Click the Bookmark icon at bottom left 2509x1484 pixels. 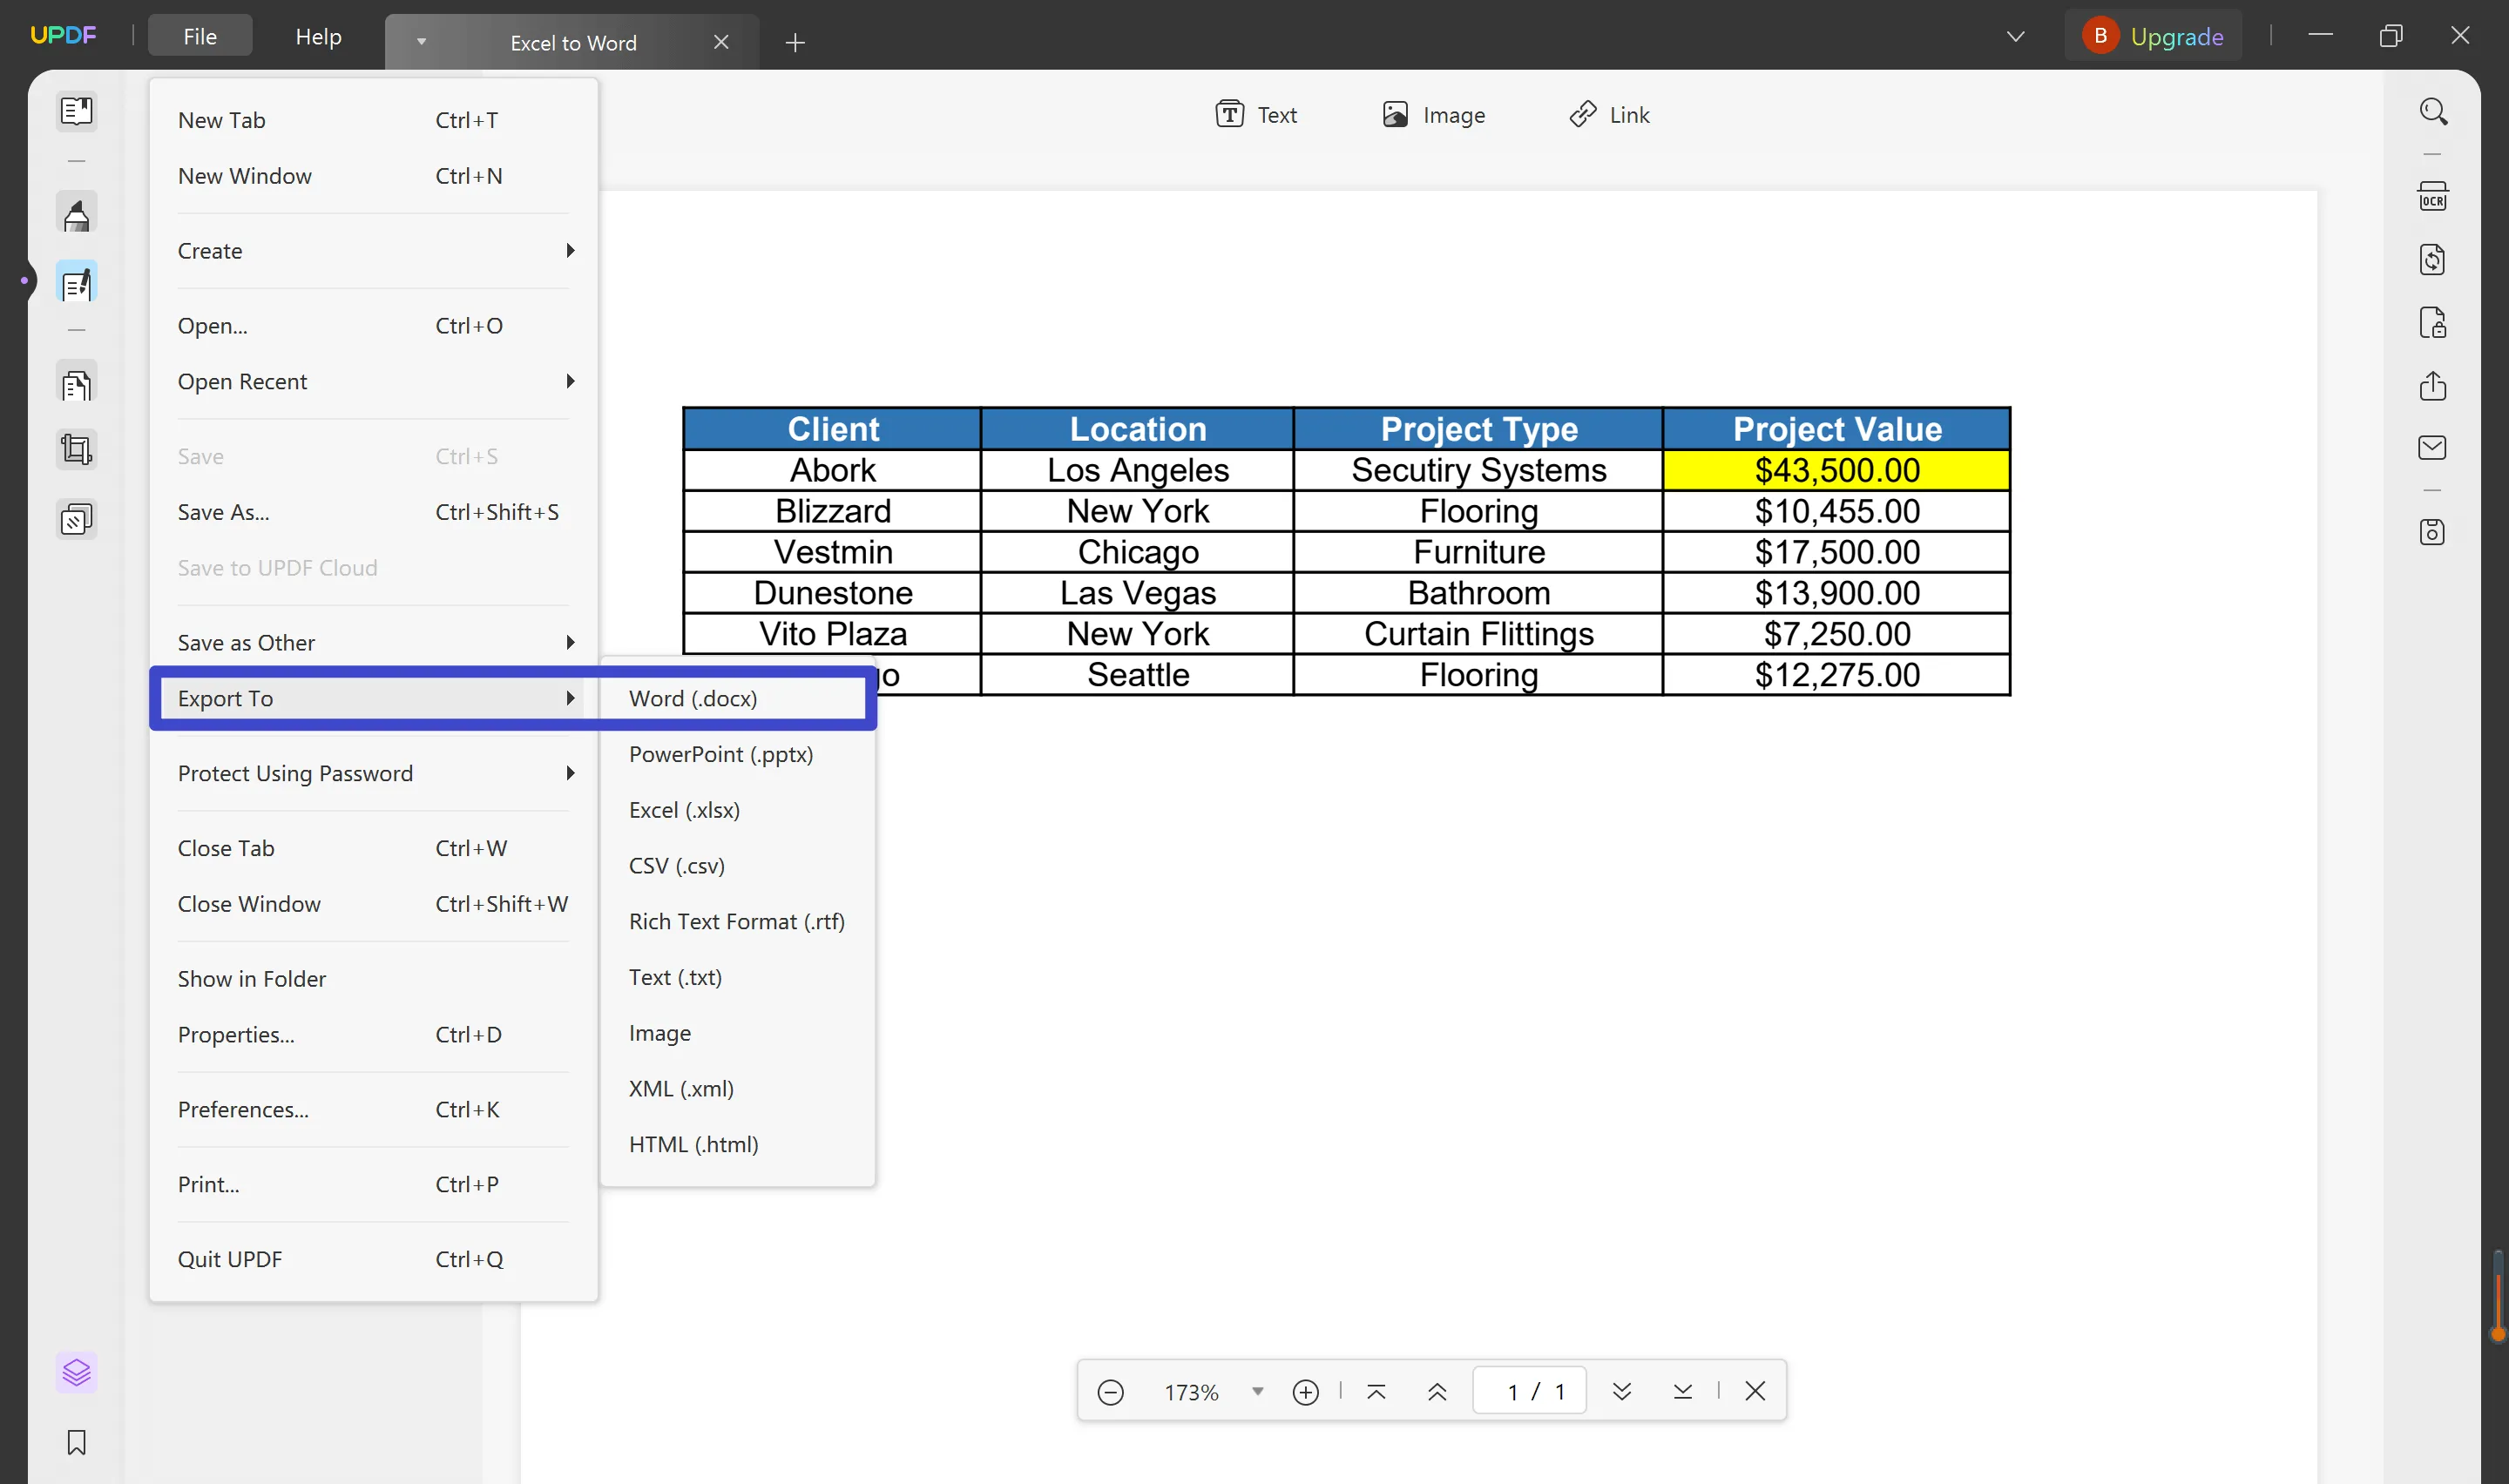tap(76, 1442)
